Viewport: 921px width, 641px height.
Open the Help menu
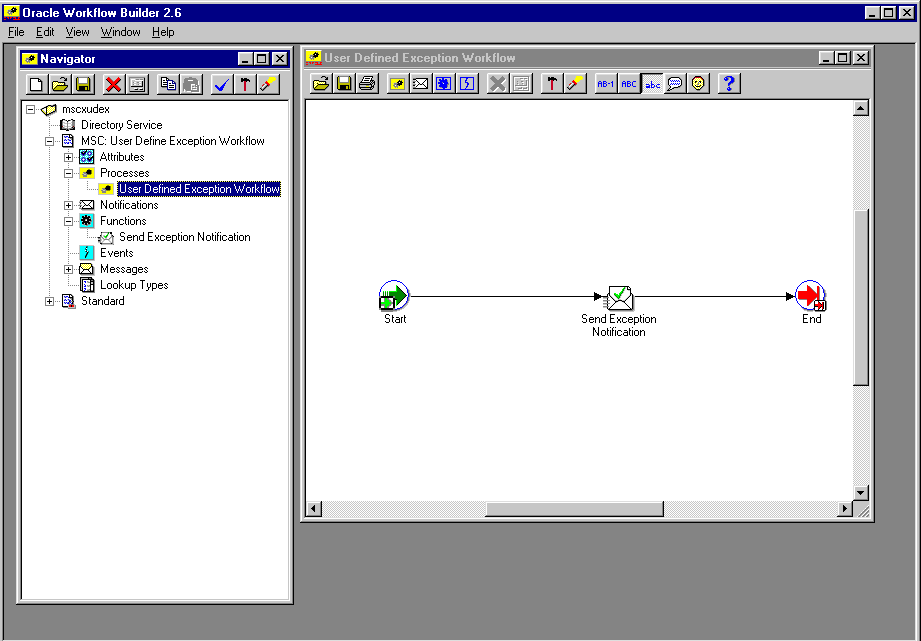pos(163,32)
